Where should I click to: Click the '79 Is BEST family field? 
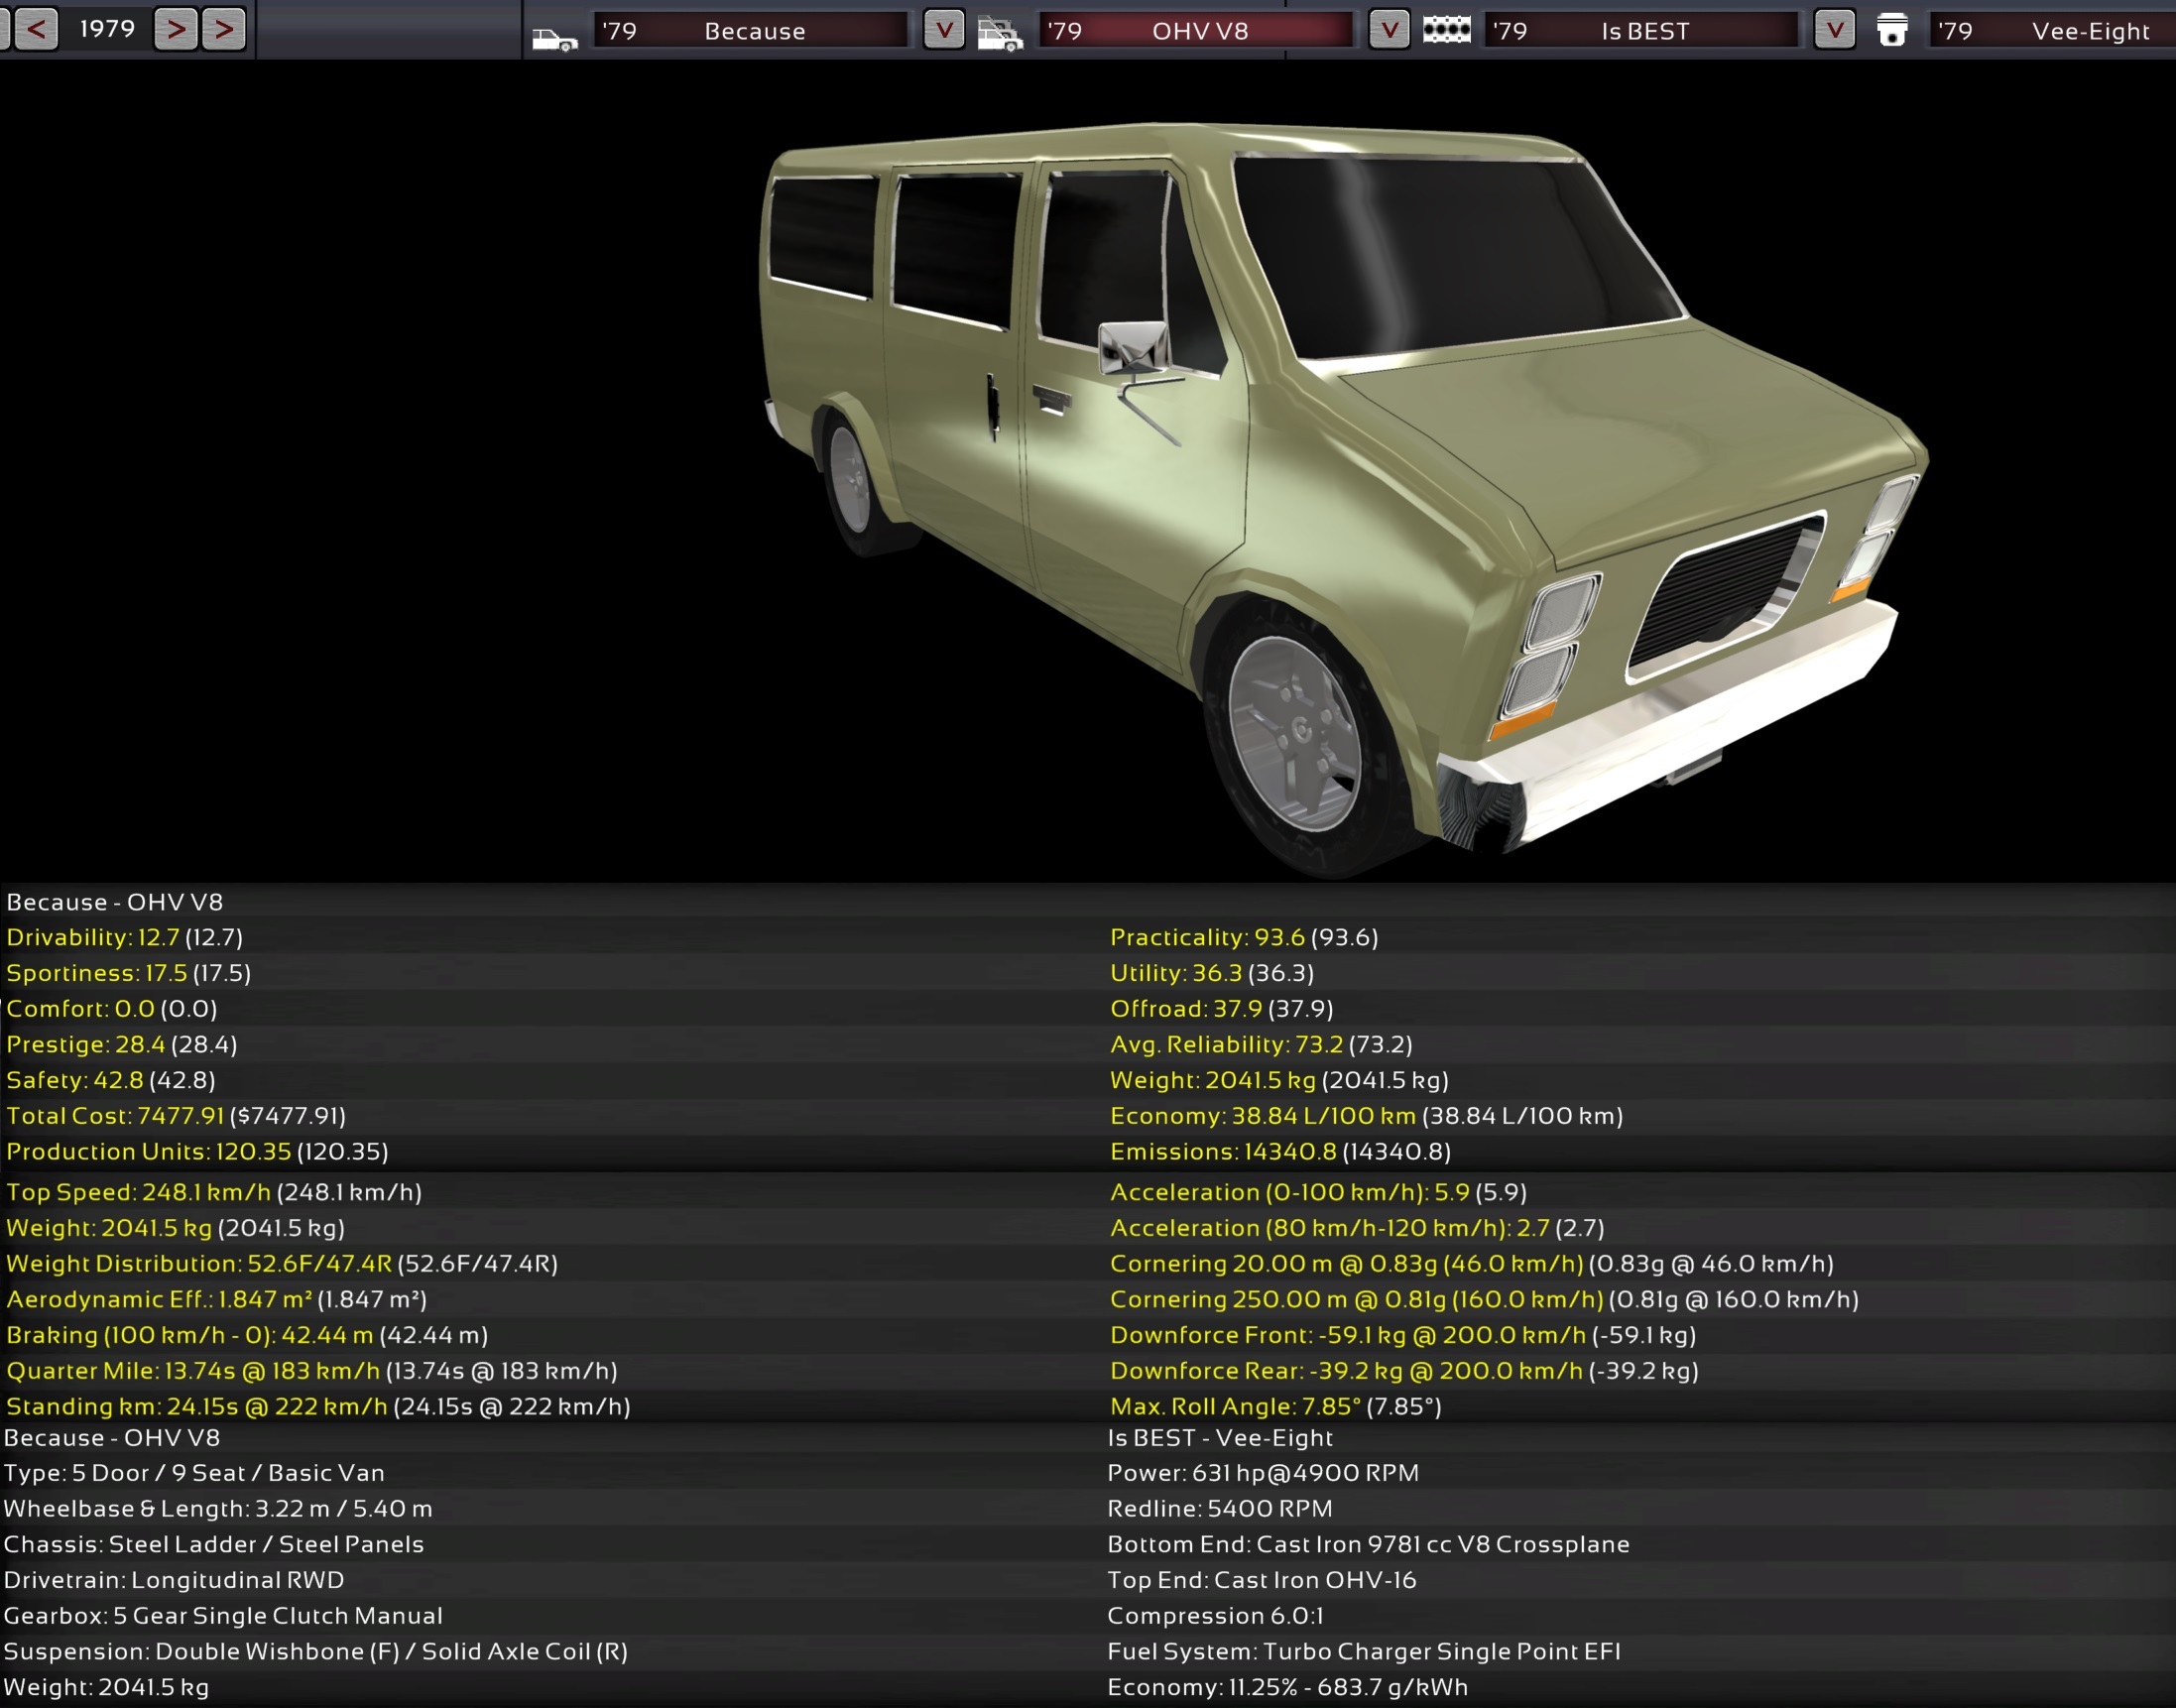pos(1641,30)
